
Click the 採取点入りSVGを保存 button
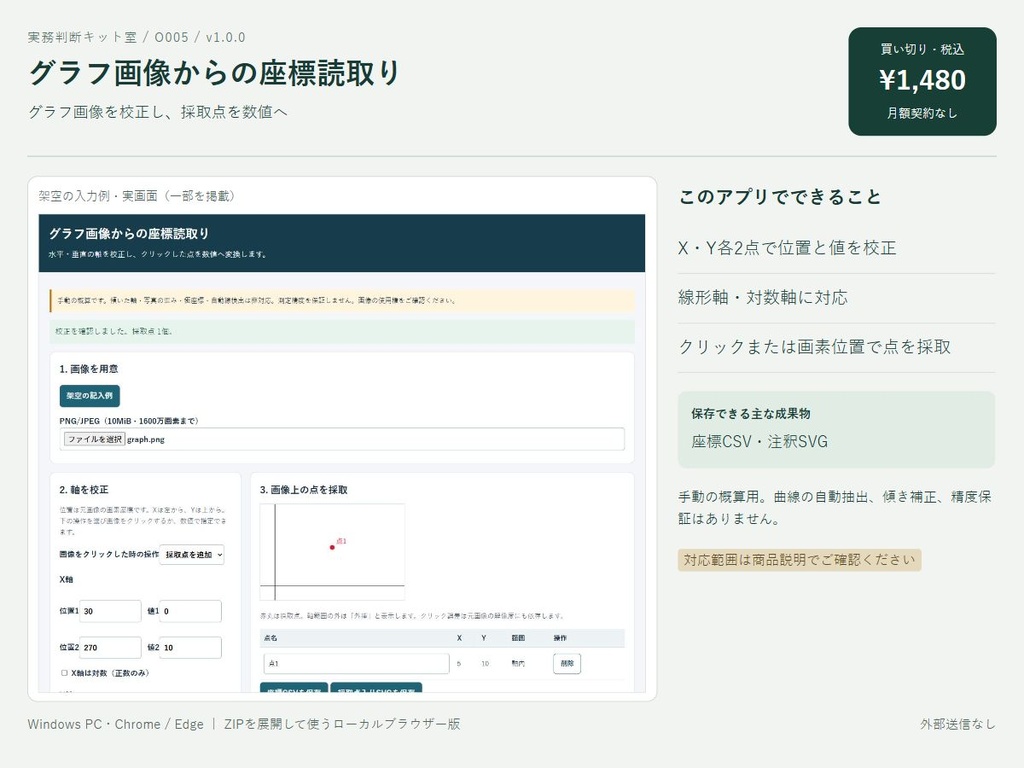click(x=376, y=688)
